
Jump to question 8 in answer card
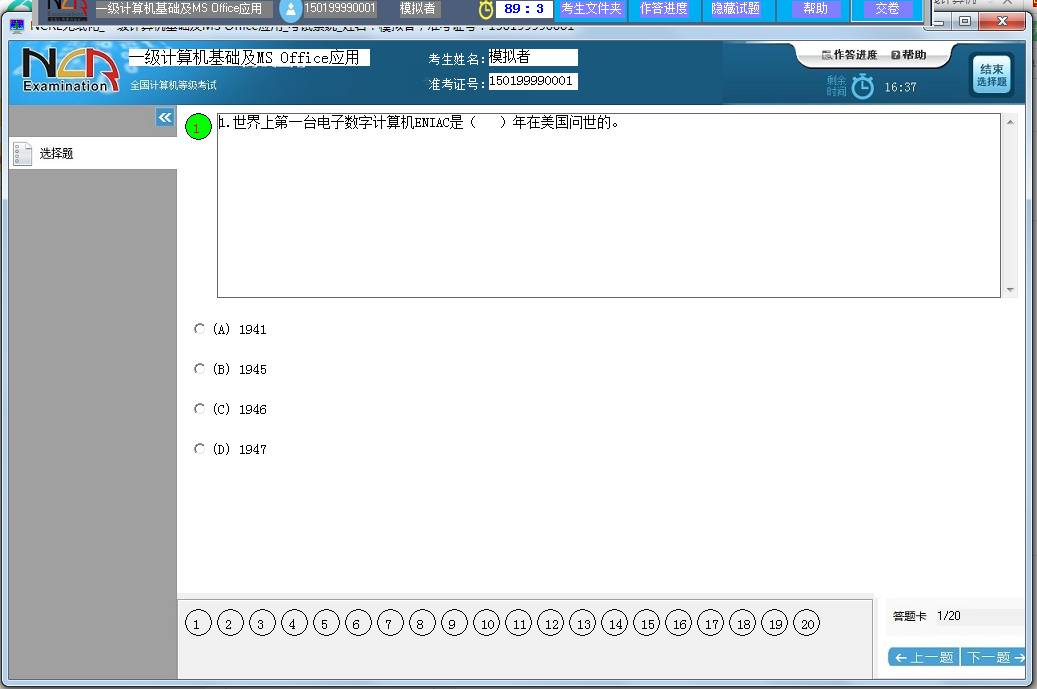pos(422,624)
